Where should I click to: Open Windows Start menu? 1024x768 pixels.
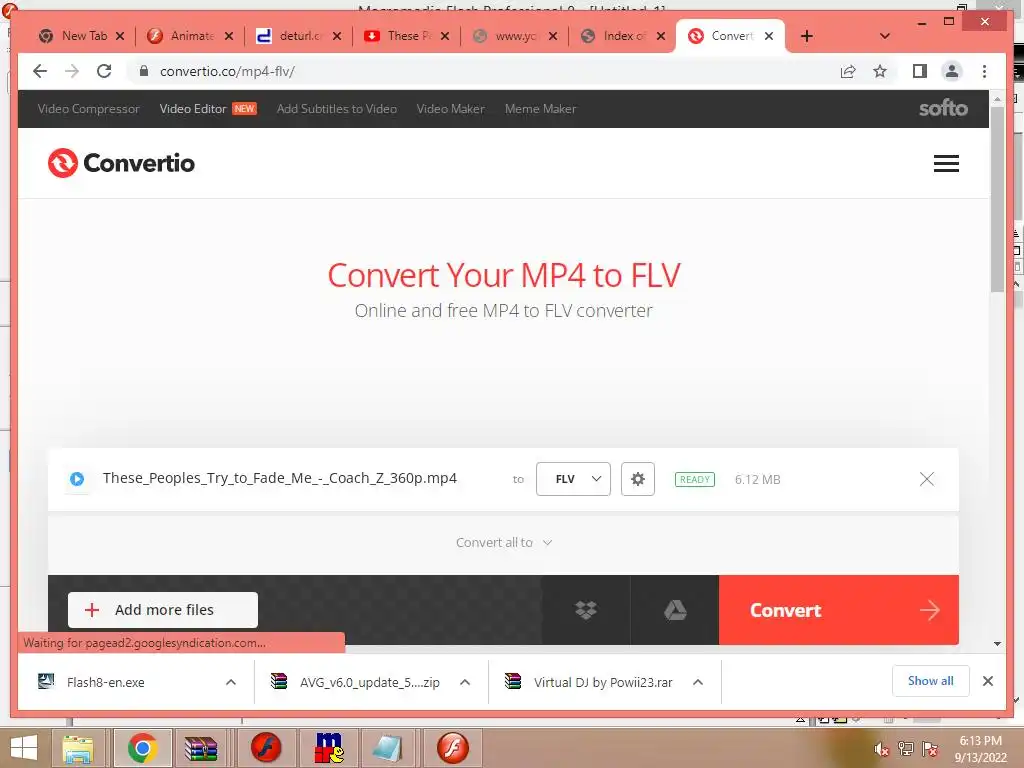click(x=24, y=748)
